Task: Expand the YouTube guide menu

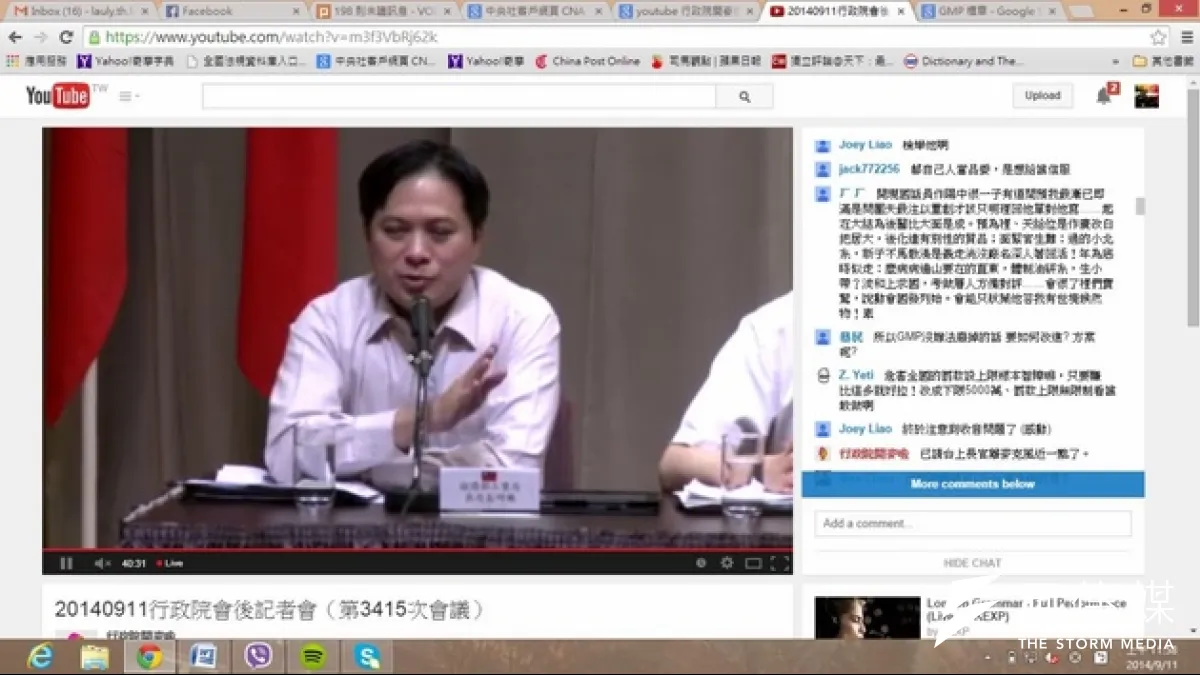Action: (x=129, y=96)
